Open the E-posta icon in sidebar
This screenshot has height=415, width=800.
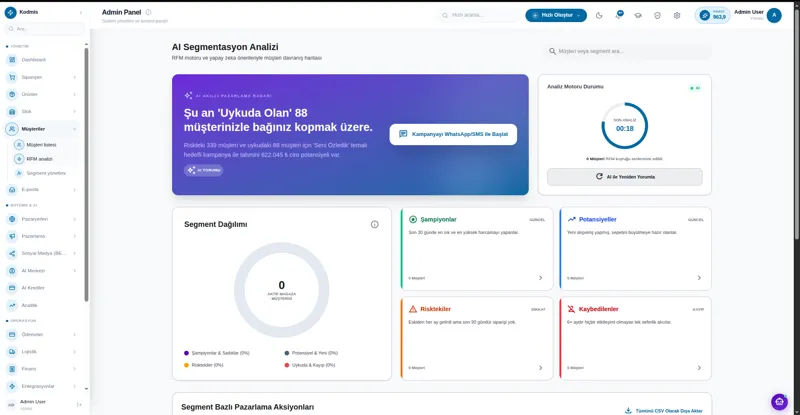(12, 189)
